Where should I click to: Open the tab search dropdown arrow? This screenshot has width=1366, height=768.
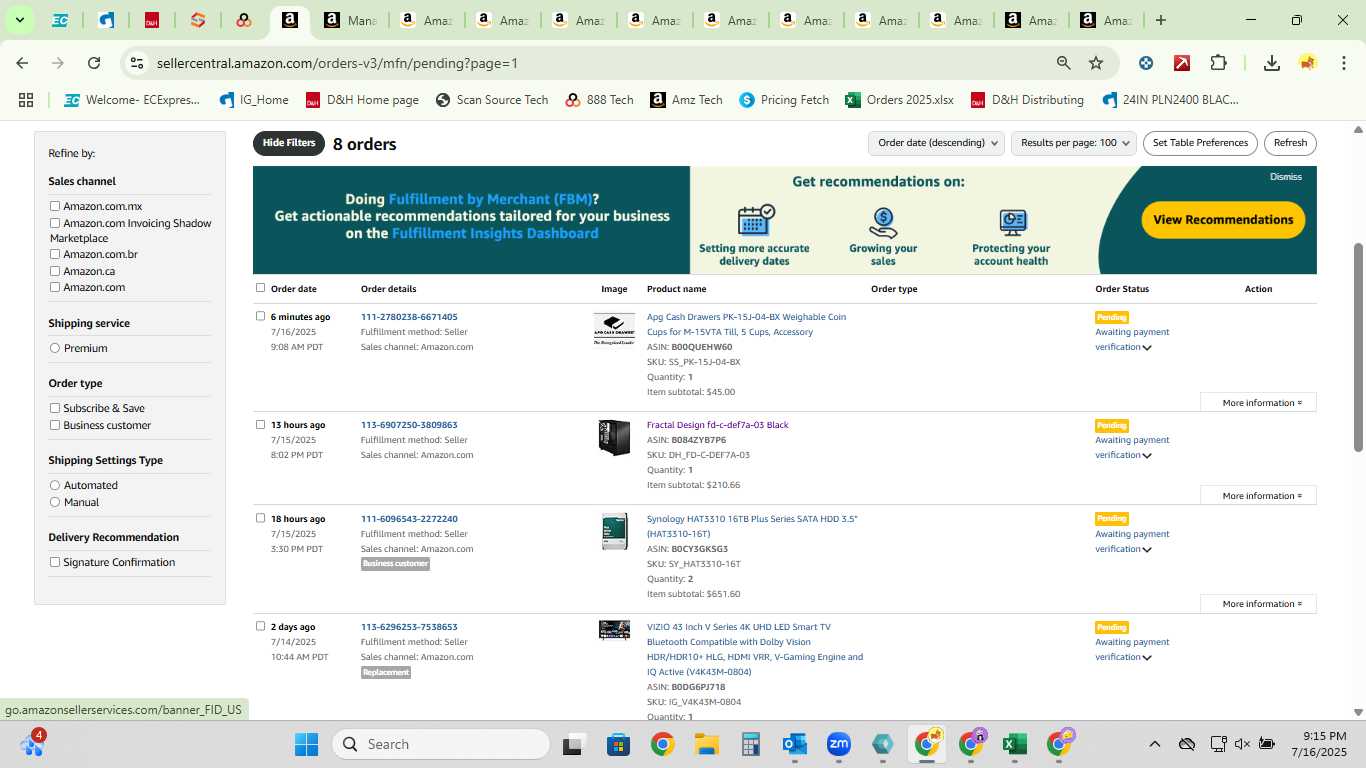coord(19,20)
